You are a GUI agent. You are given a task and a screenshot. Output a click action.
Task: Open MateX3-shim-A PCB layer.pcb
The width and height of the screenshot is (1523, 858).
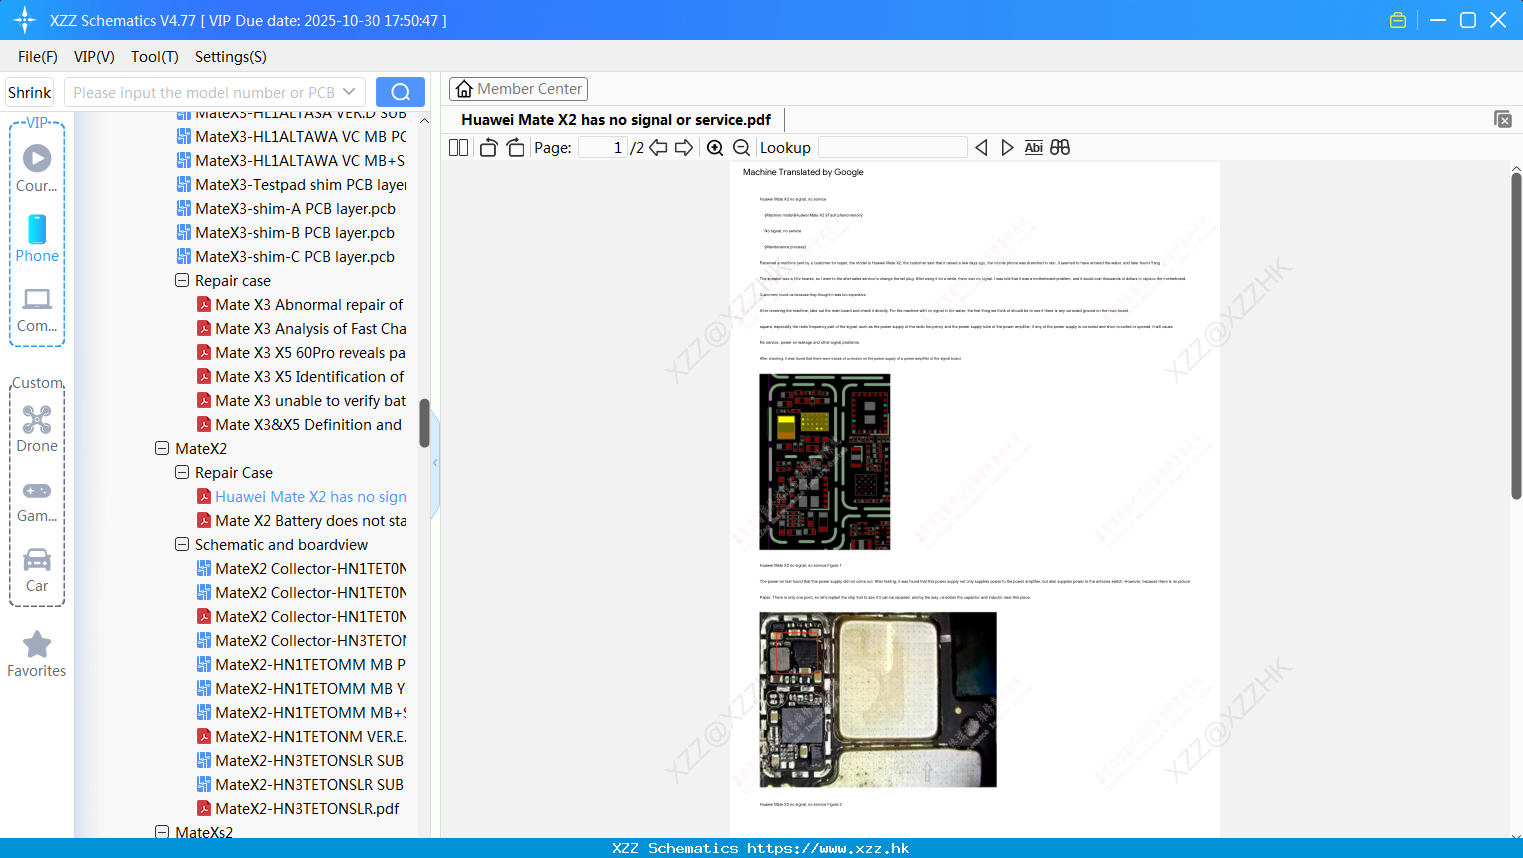[286, 209]
